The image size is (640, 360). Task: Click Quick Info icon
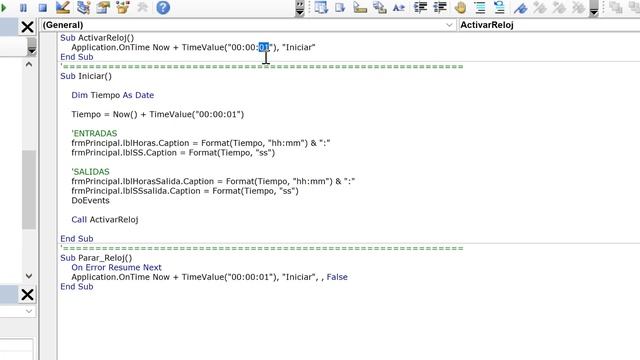[x=360, y=7]
